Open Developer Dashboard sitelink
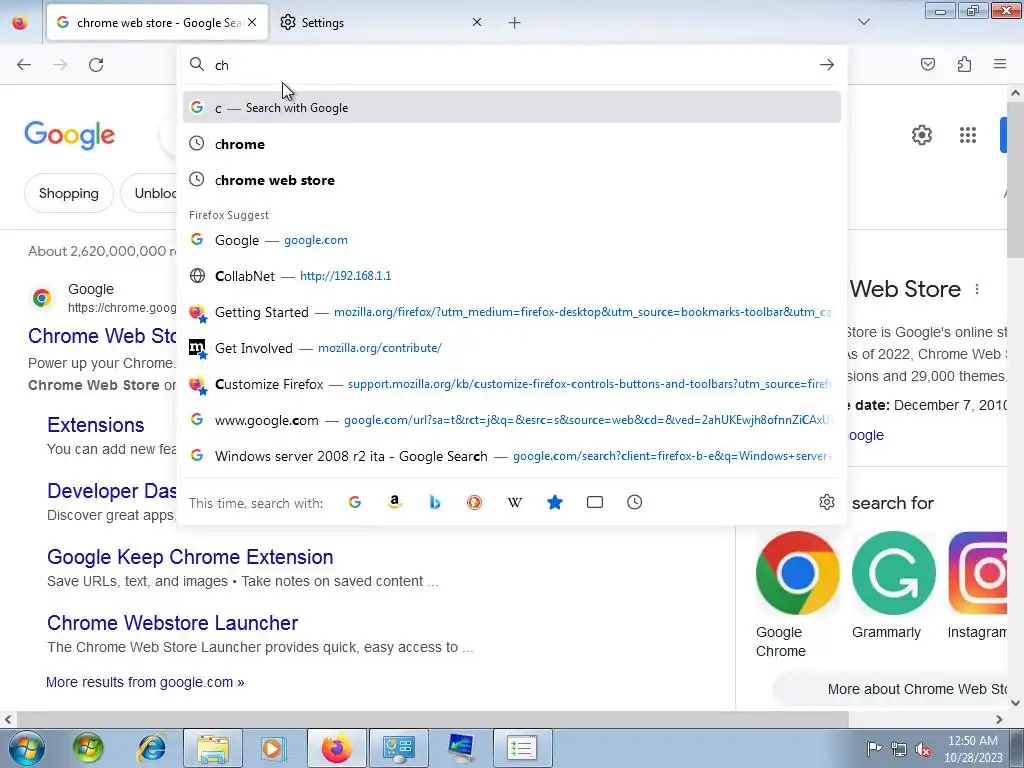This screenshot has width=1024, height=768. tap(112, 490)
